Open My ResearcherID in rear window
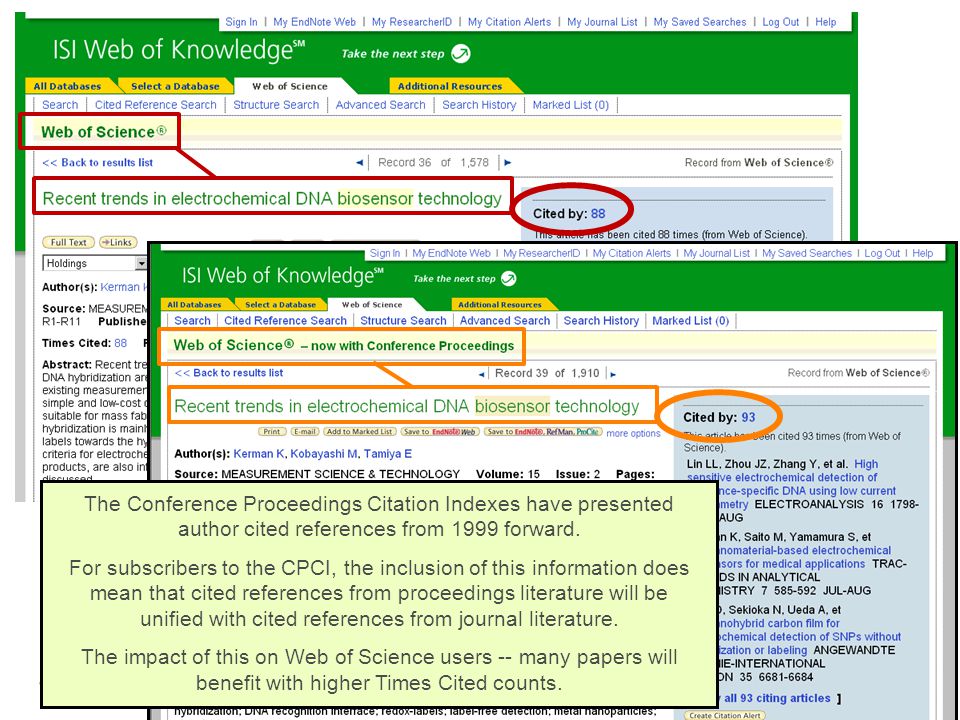The width and height of the screenshot is (960, 720). coord(411,22)
